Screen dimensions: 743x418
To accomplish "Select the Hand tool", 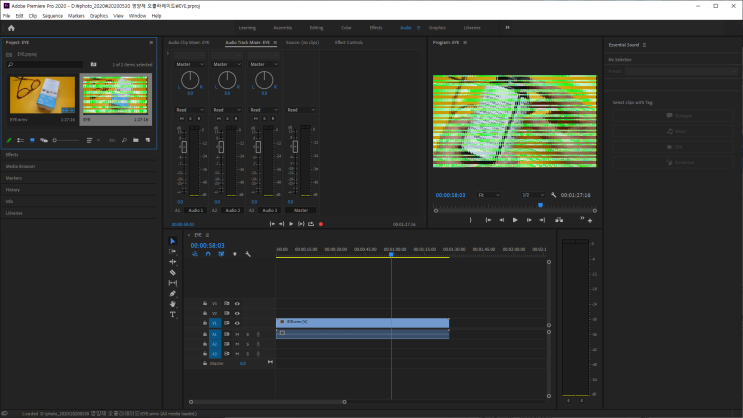I will (172, 304).
